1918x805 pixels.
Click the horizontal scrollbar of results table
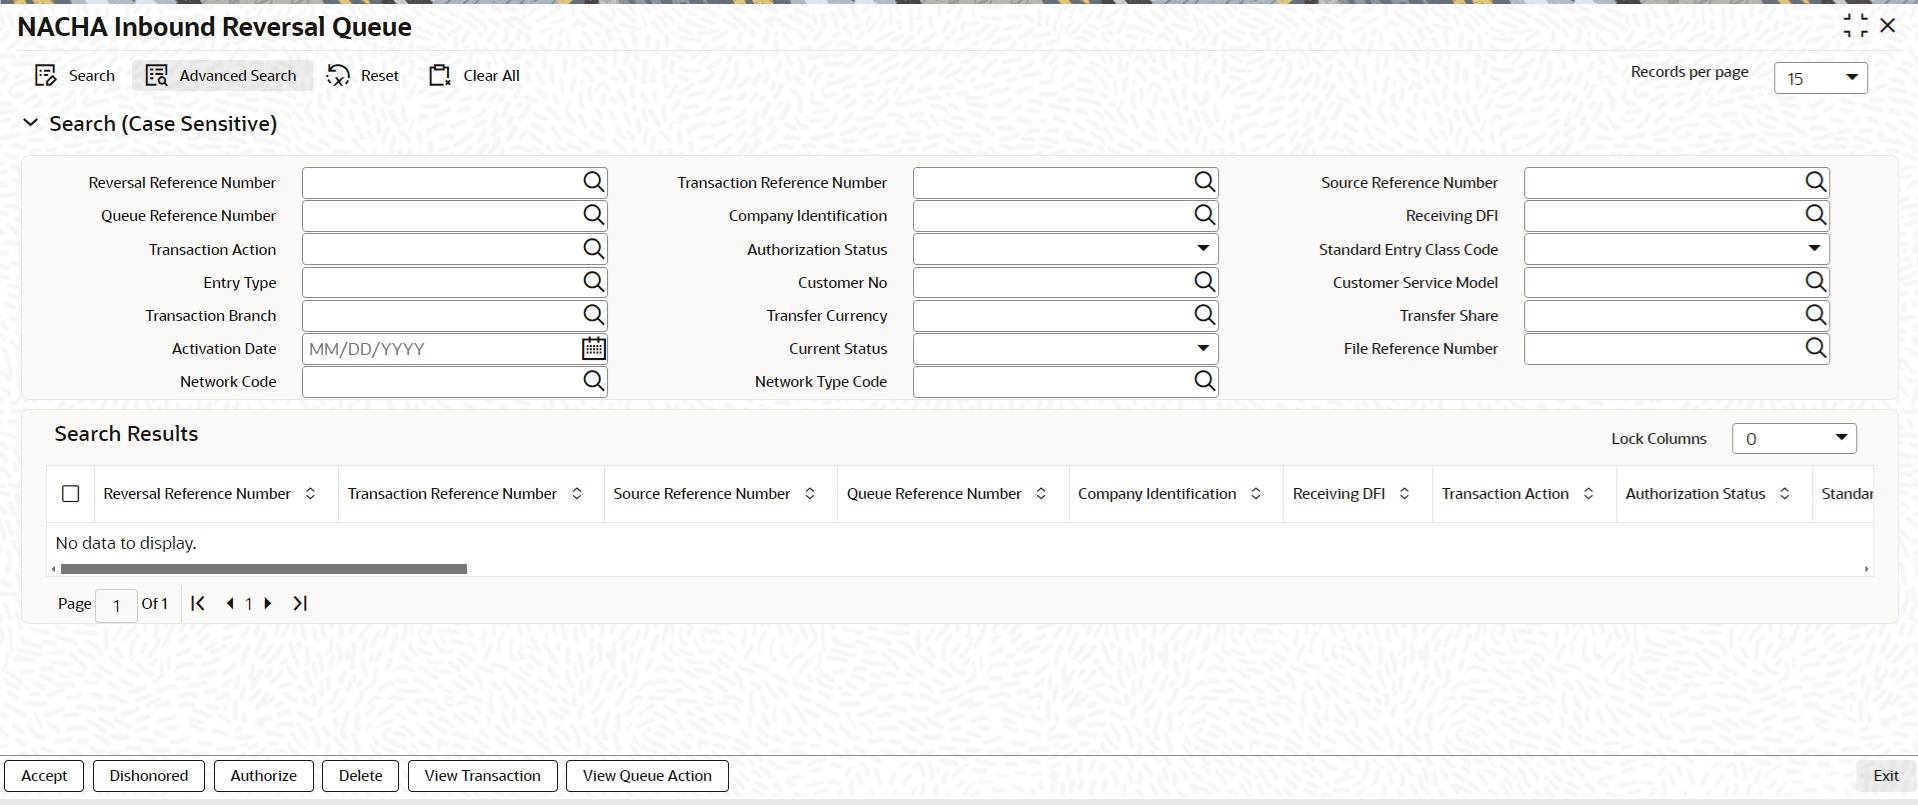coord(264,569)
